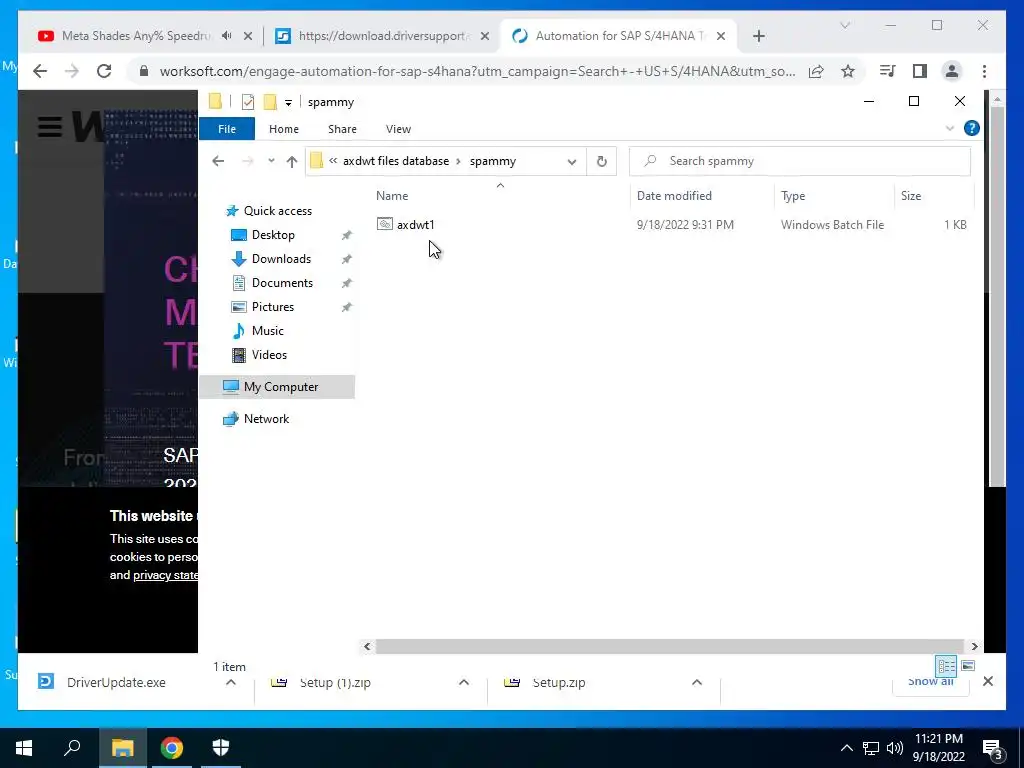Select Network in navigation pane
This screenshot has height=768, width=1024.
click(266, 419)
